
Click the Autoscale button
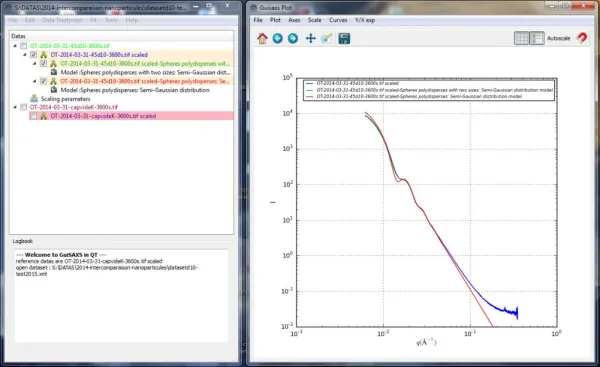558,38
